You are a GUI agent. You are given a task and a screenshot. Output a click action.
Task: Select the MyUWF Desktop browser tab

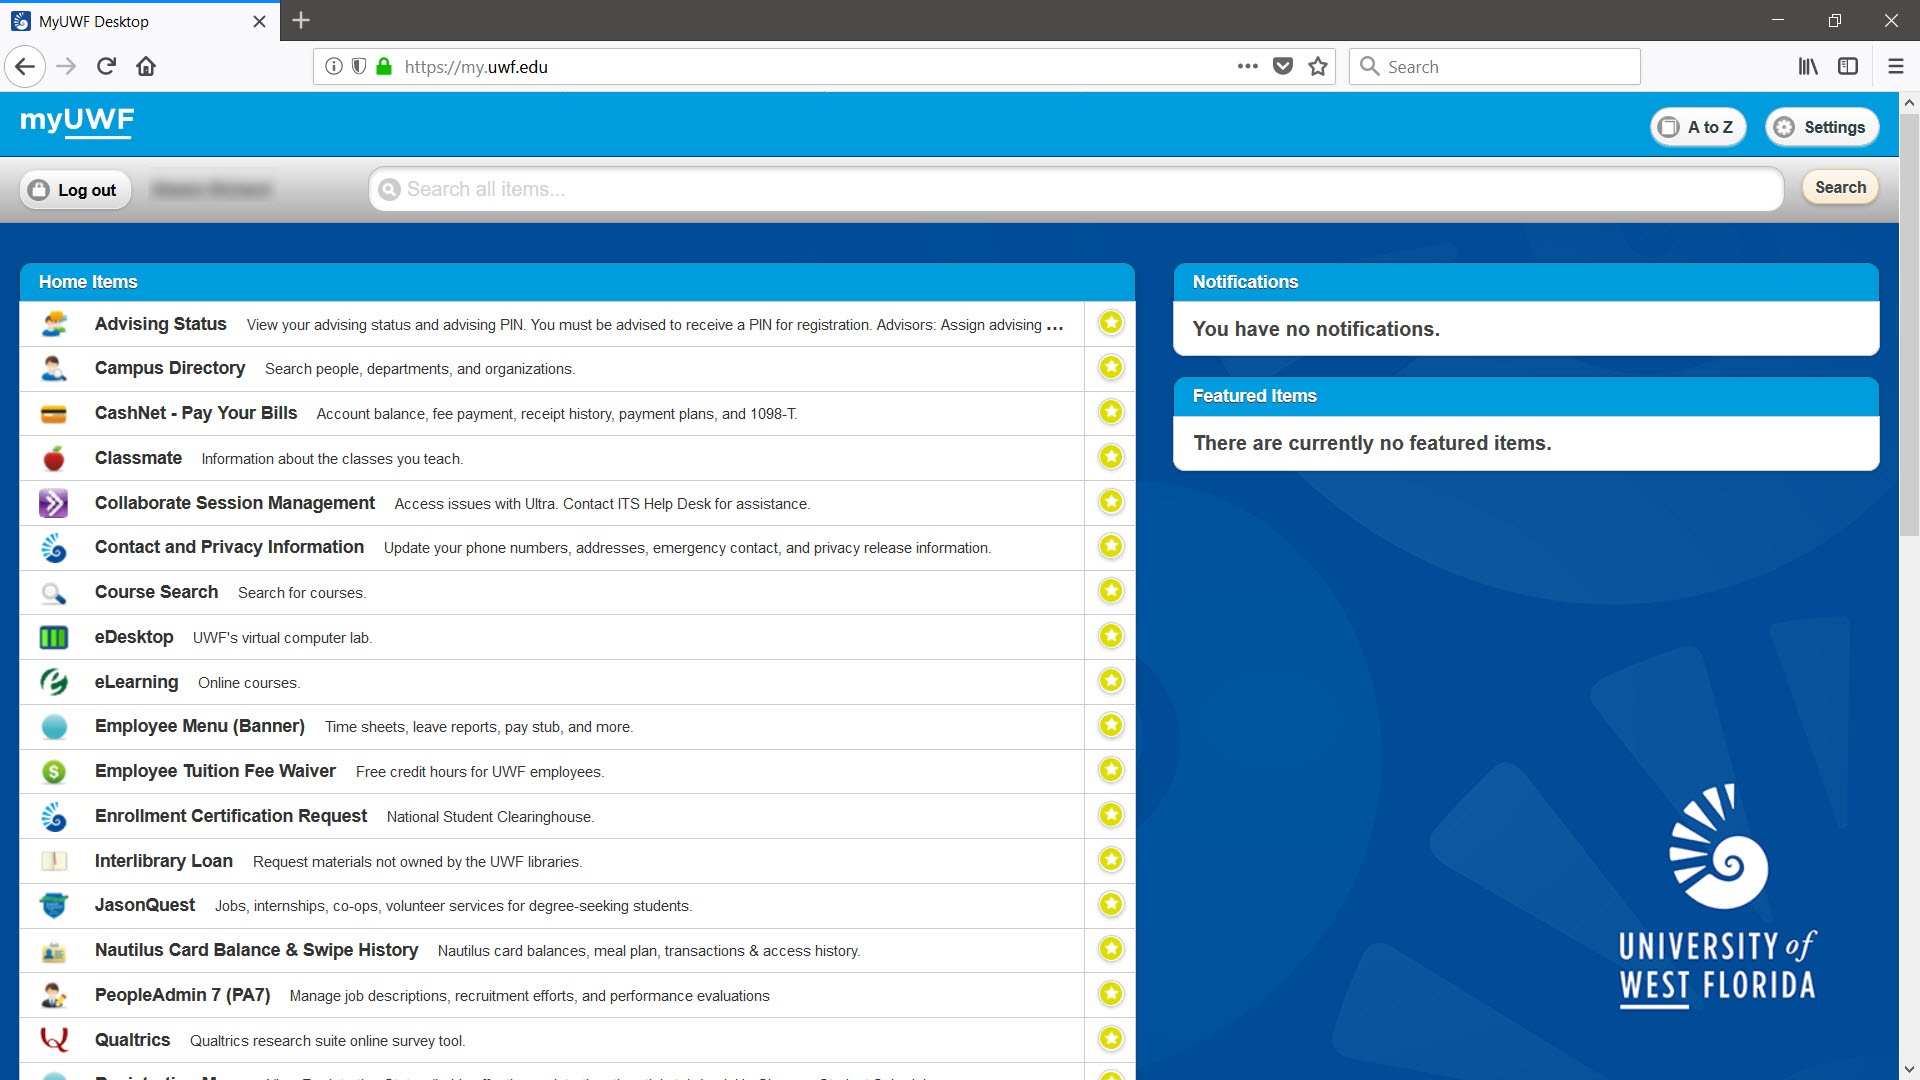[x=140, y=21]
